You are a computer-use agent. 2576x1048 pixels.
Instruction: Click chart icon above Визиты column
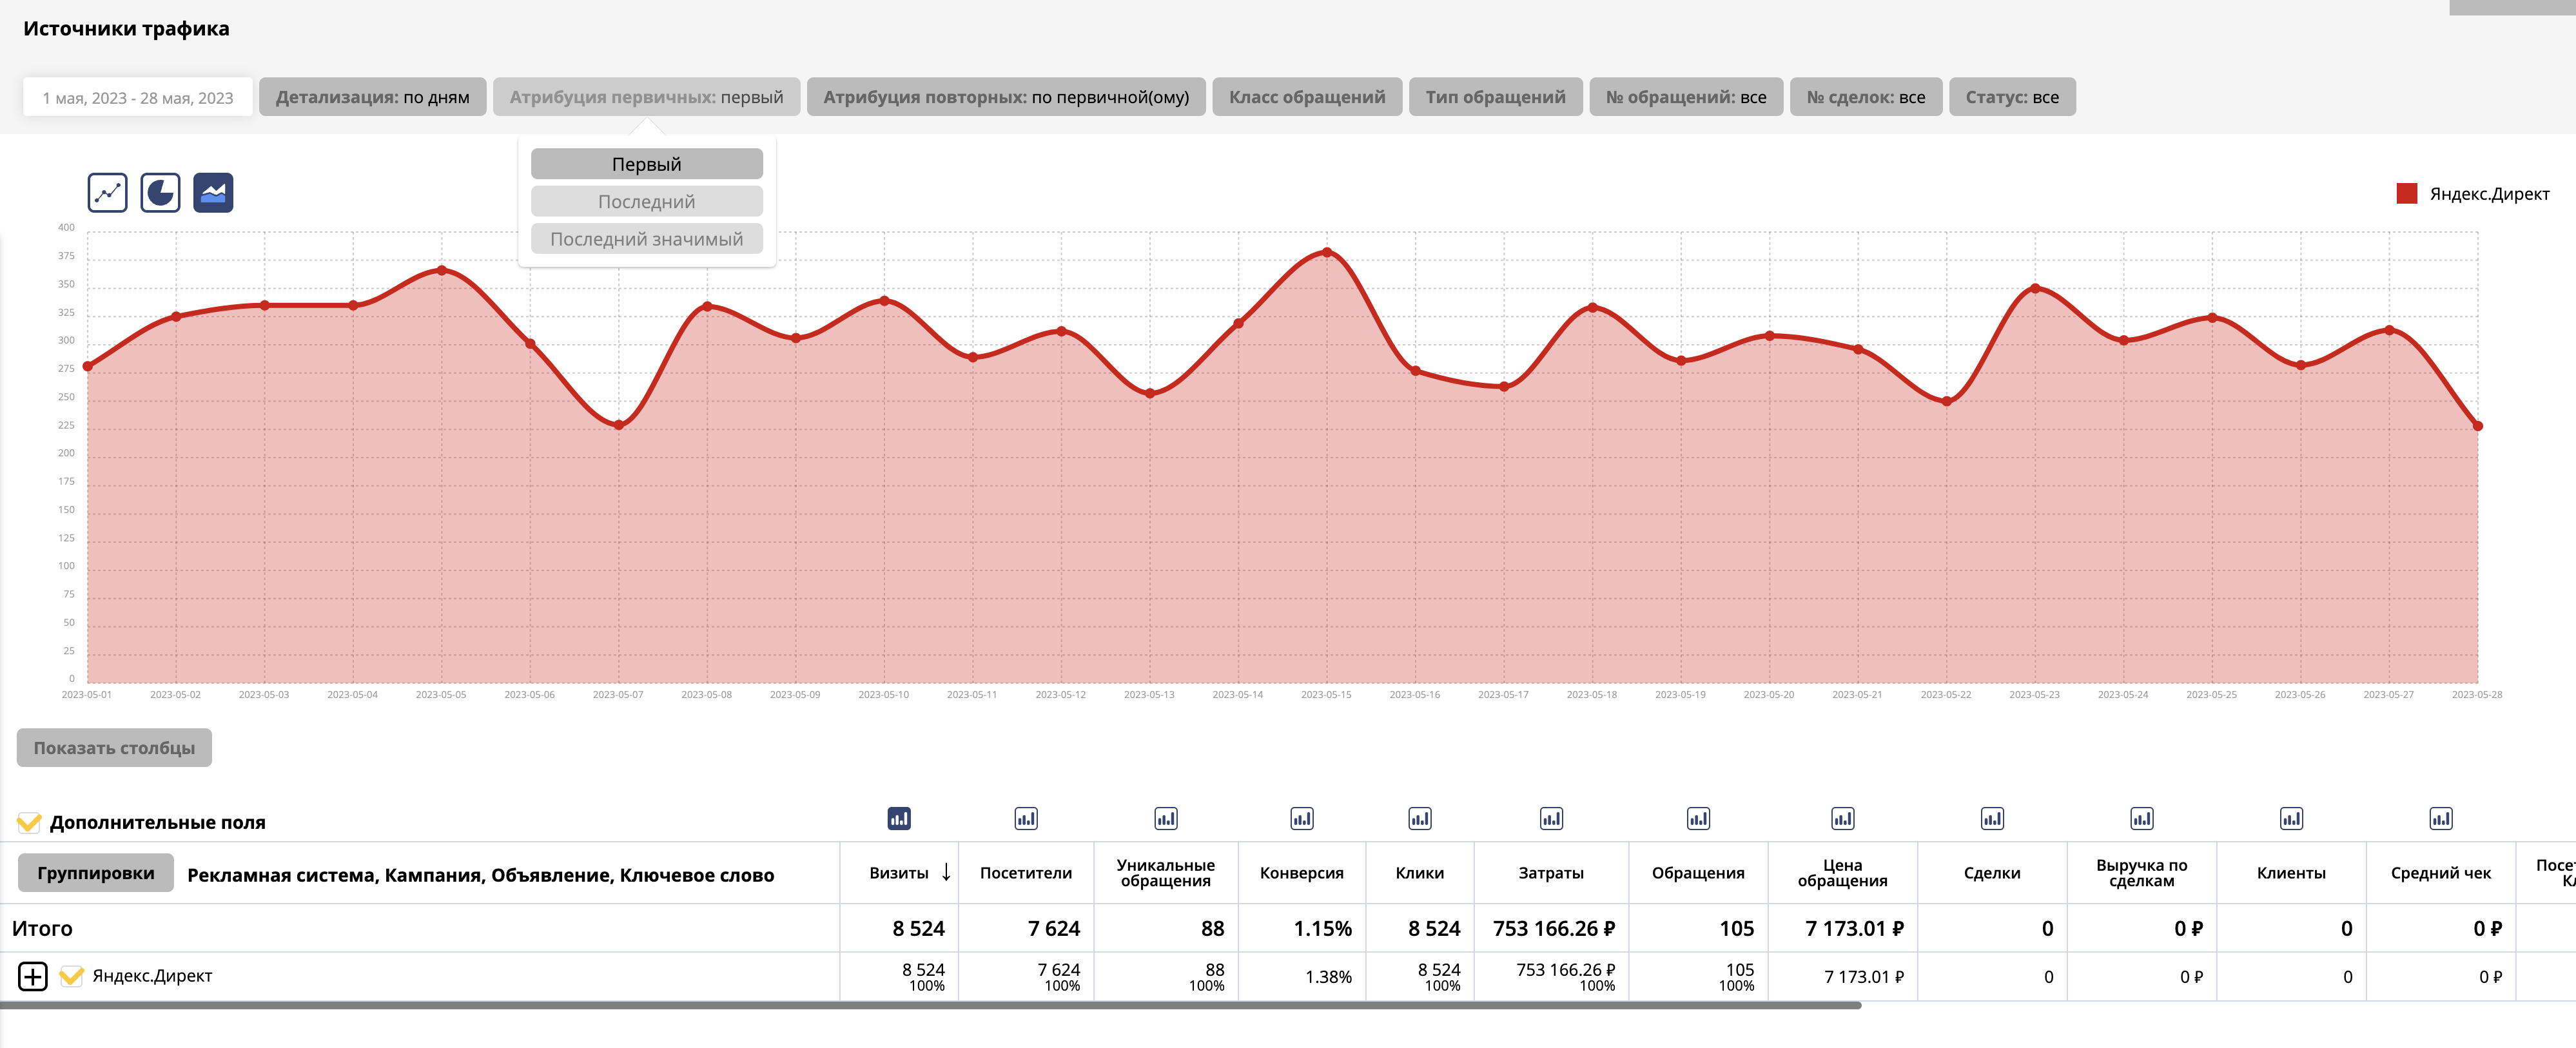pyautogui.click(x=898, y=819)
